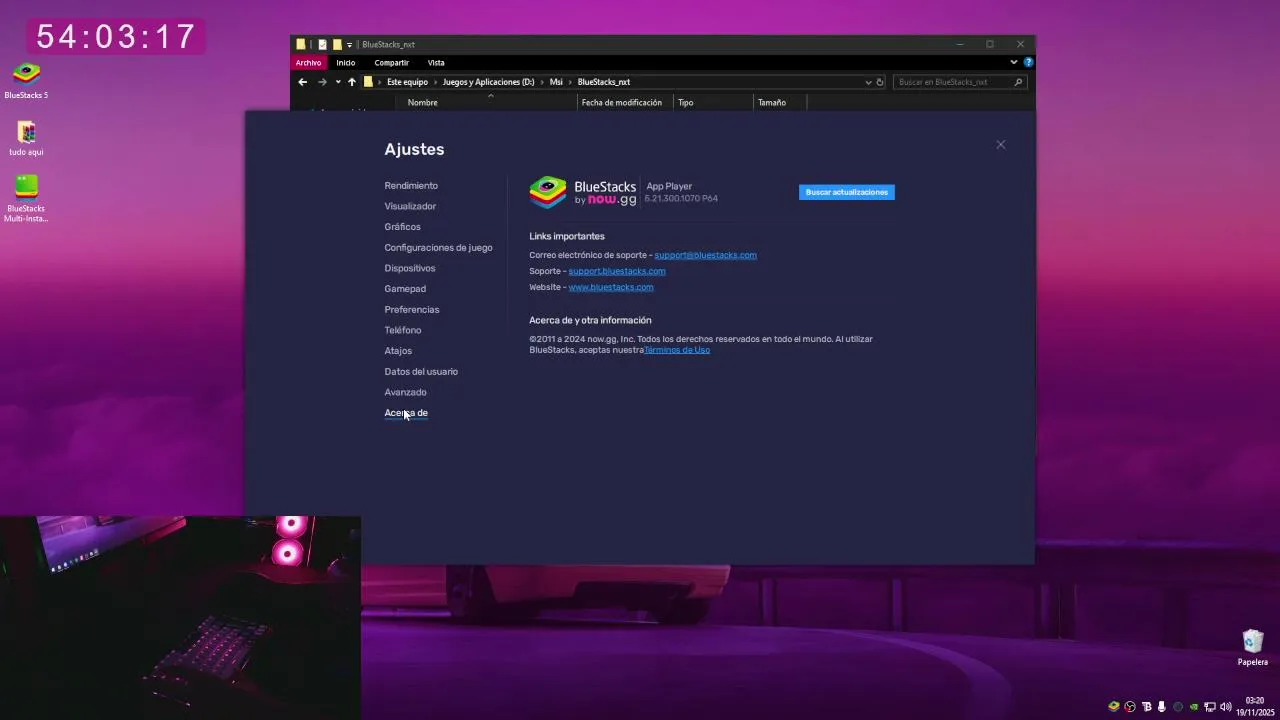1280x720 pixels.
Task: Click the BlueStacks logo in Acerca de
Action: click(548, 192)
